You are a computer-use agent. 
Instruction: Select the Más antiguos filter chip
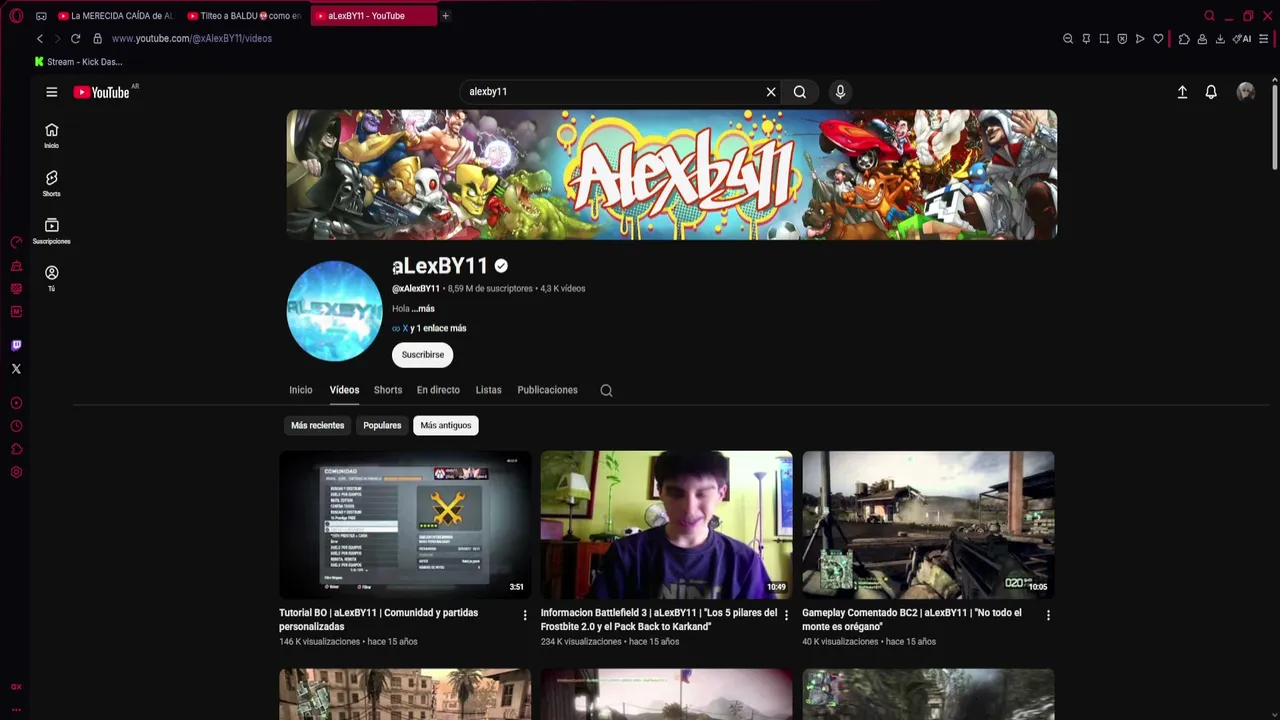point(446,426)
